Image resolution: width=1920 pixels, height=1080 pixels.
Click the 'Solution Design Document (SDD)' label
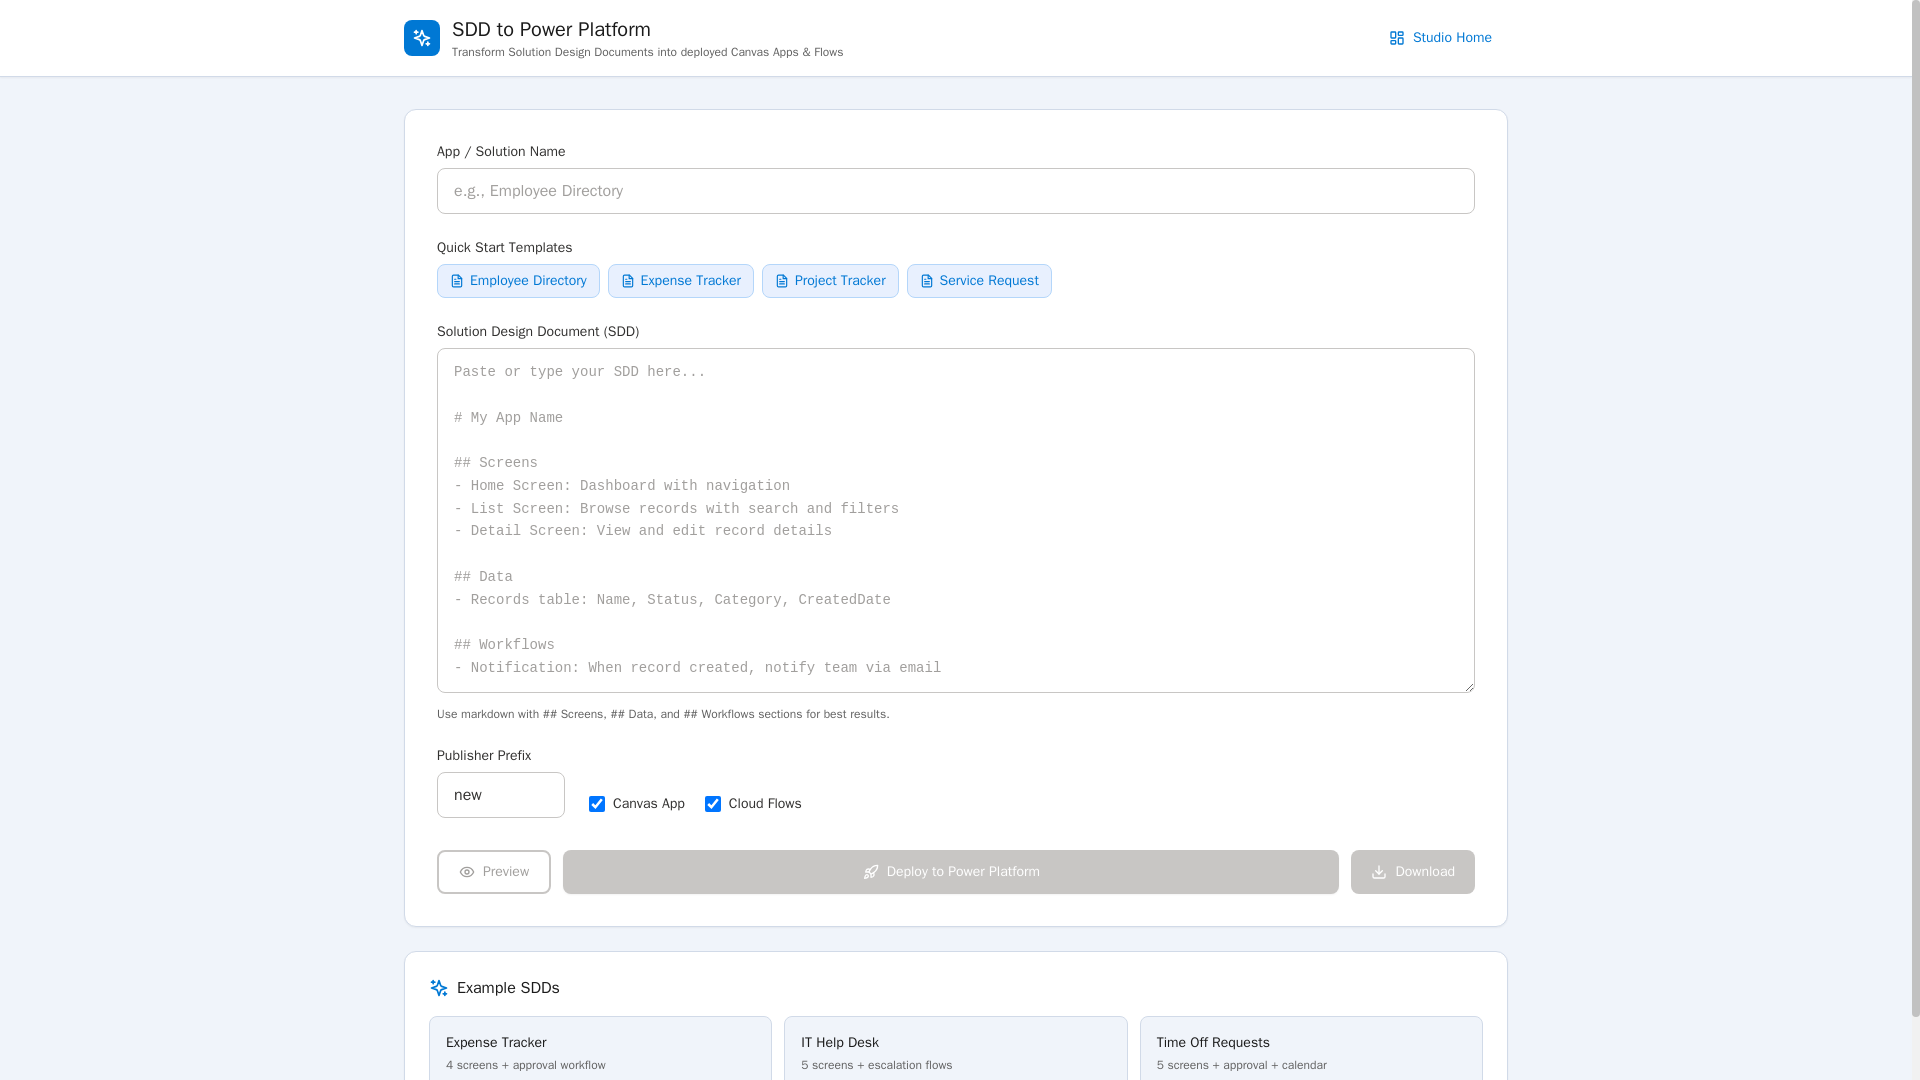point(538,332)
